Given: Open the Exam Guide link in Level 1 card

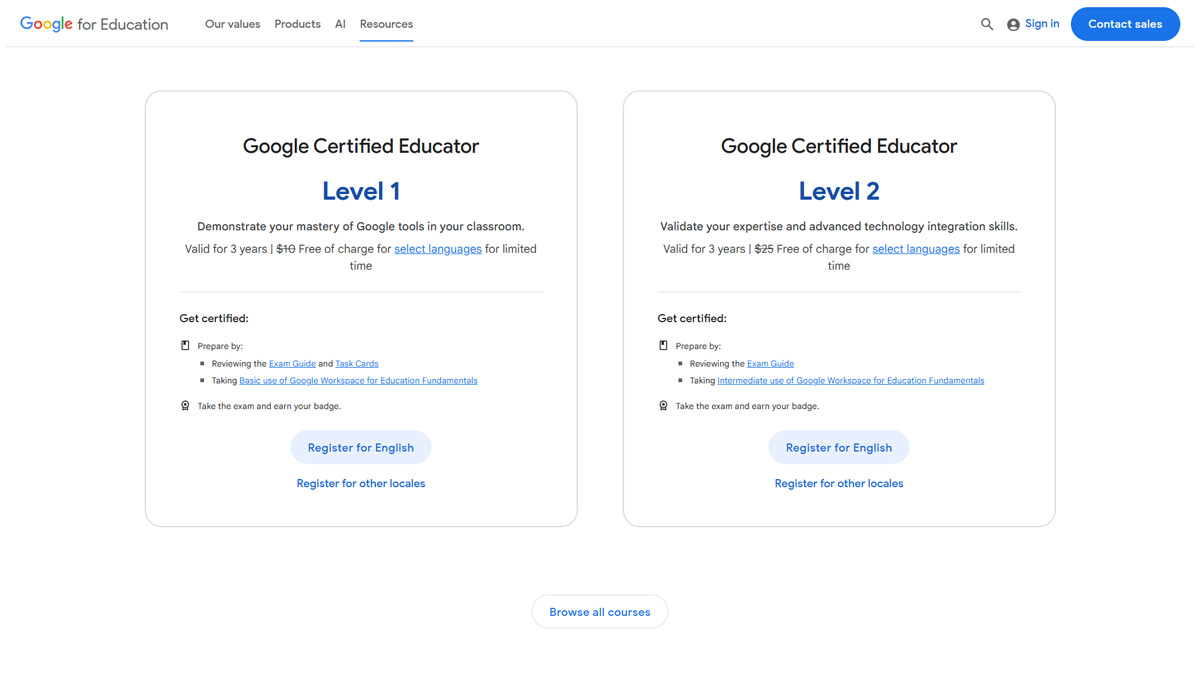Looking at the screenshot, I should 292,363.
